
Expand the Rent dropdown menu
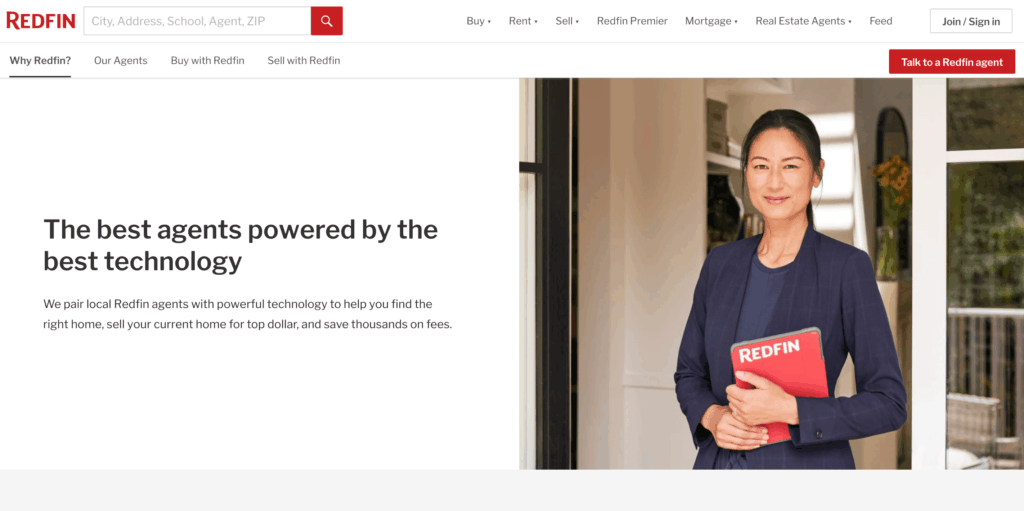pos(523,21)
